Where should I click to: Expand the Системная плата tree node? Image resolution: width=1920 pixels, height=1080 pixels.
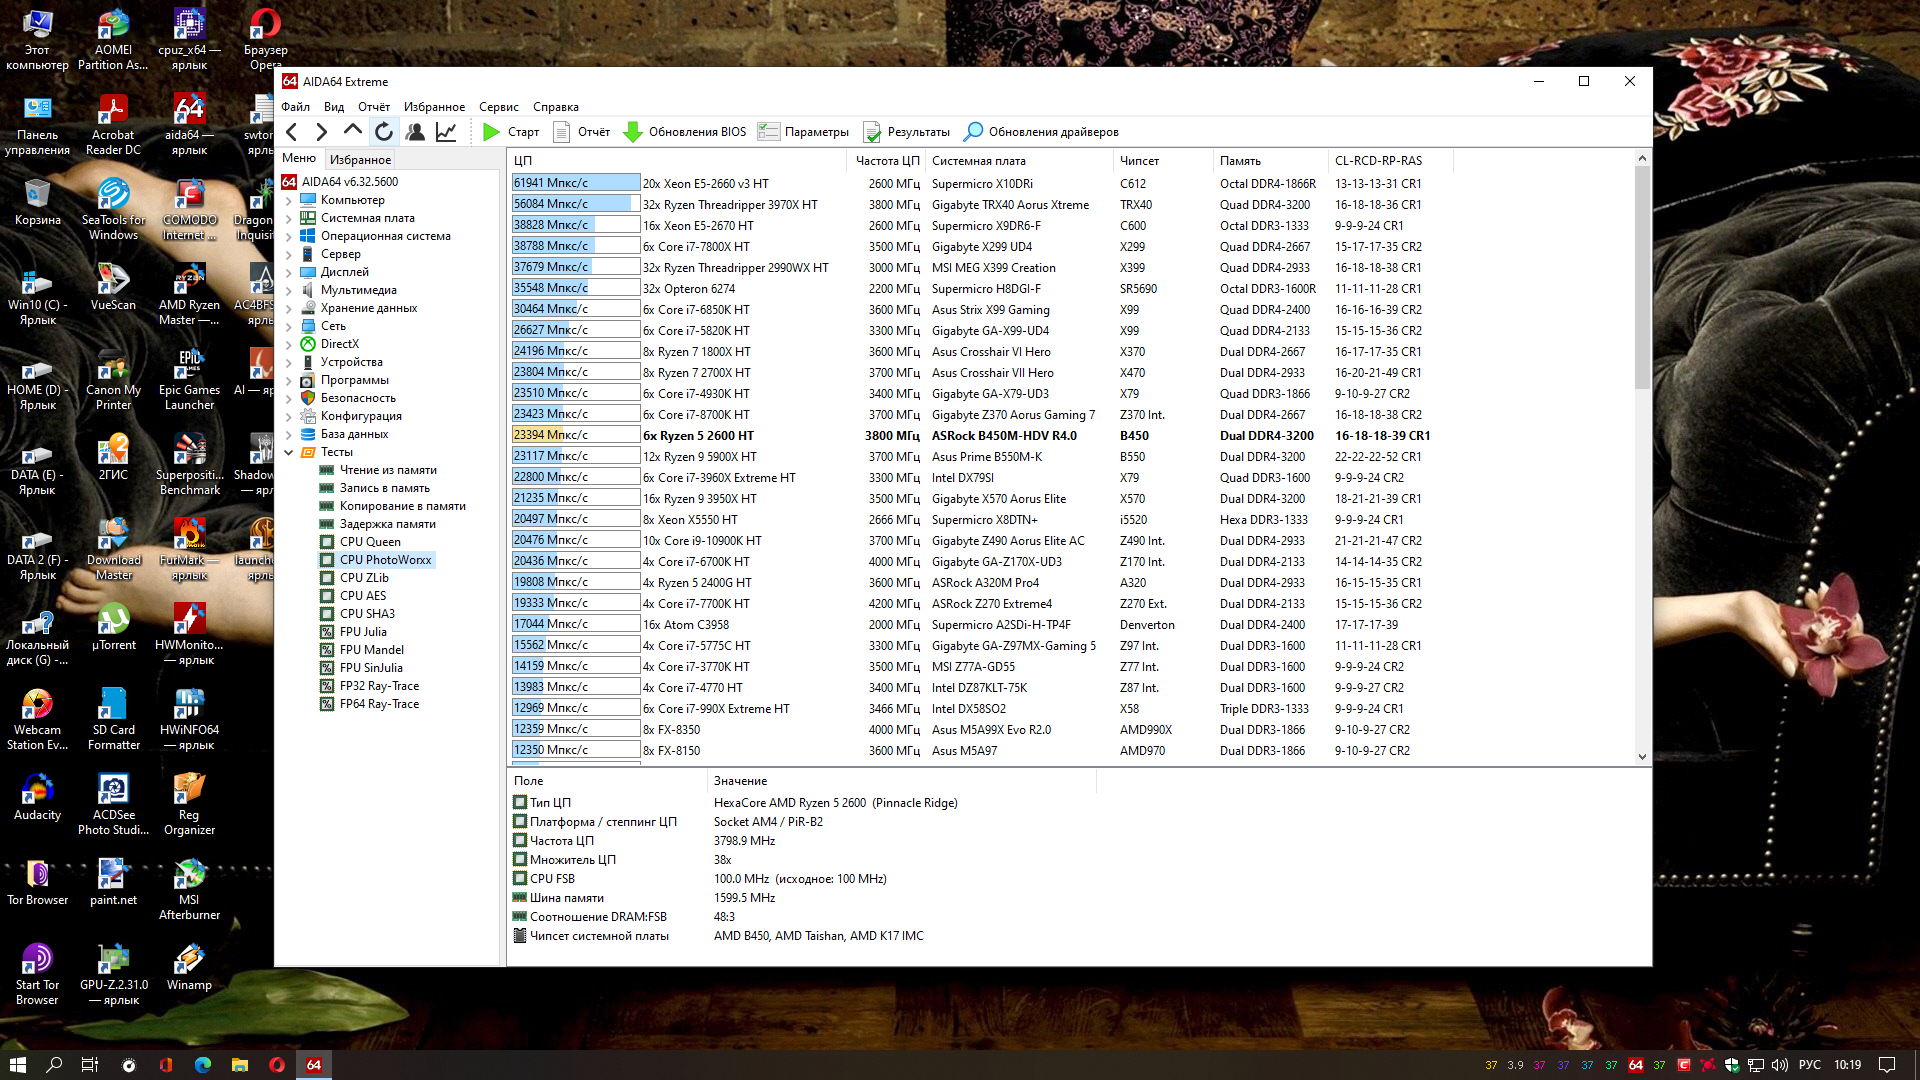pos(289,218)
